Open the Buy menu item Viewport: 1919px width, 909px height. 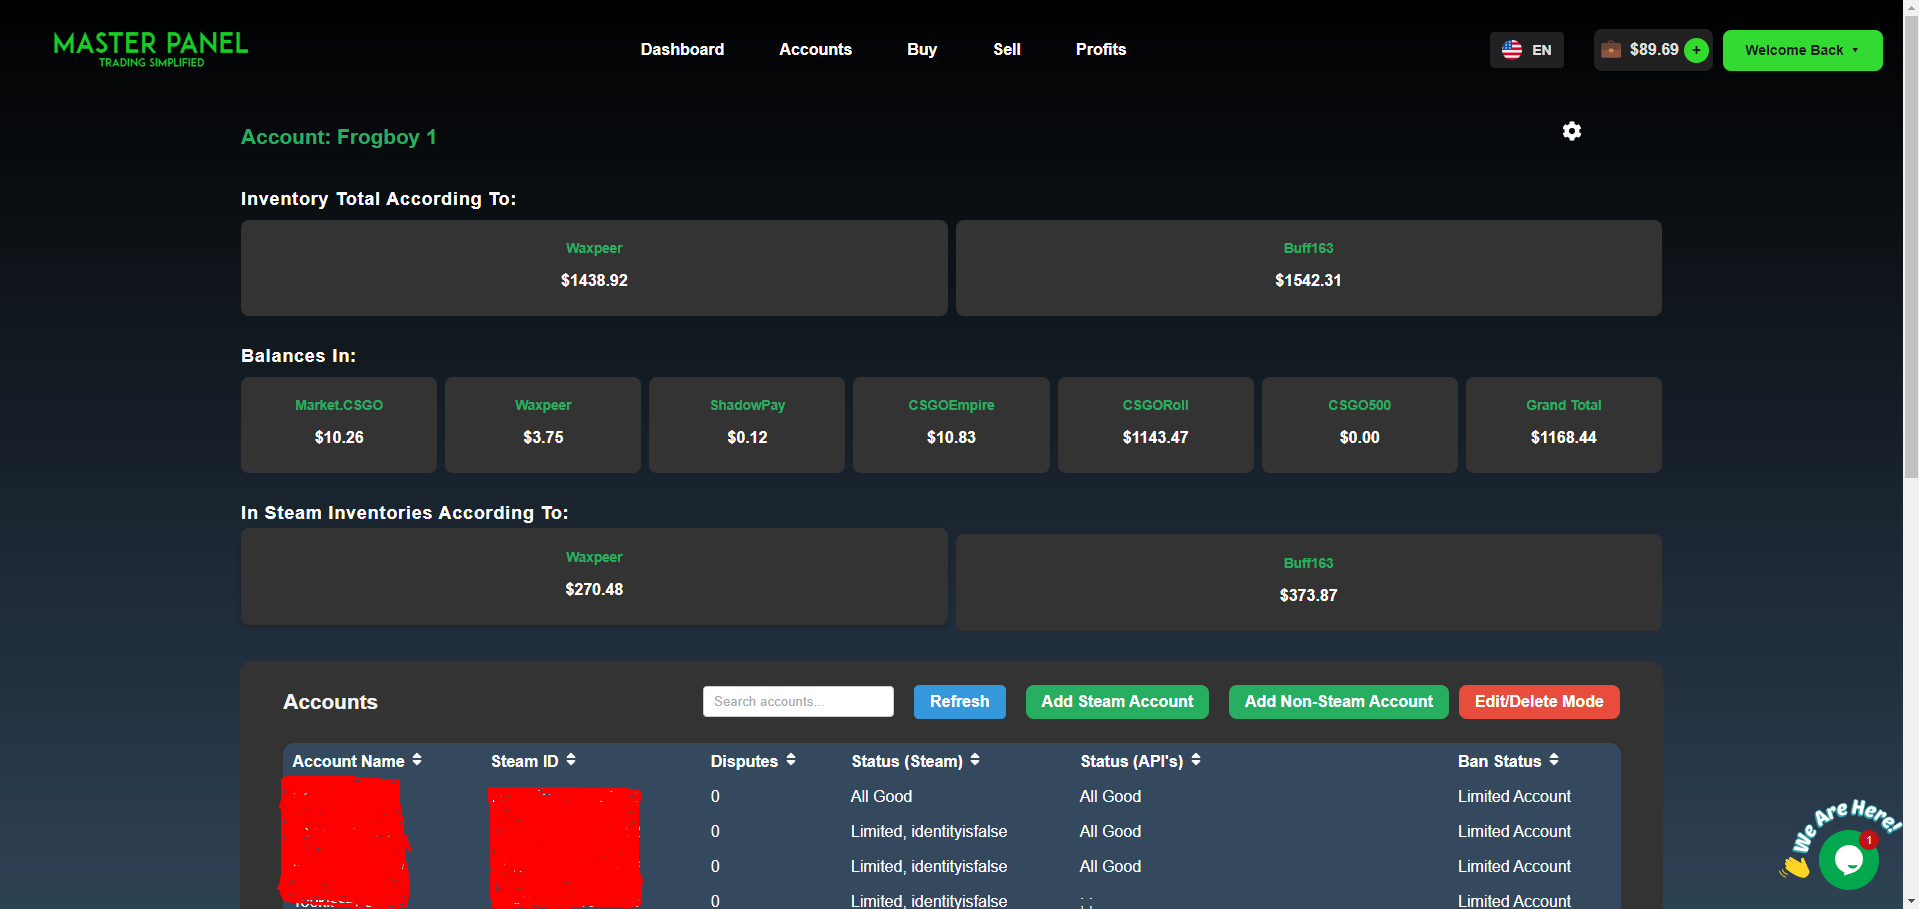point(922,49)
